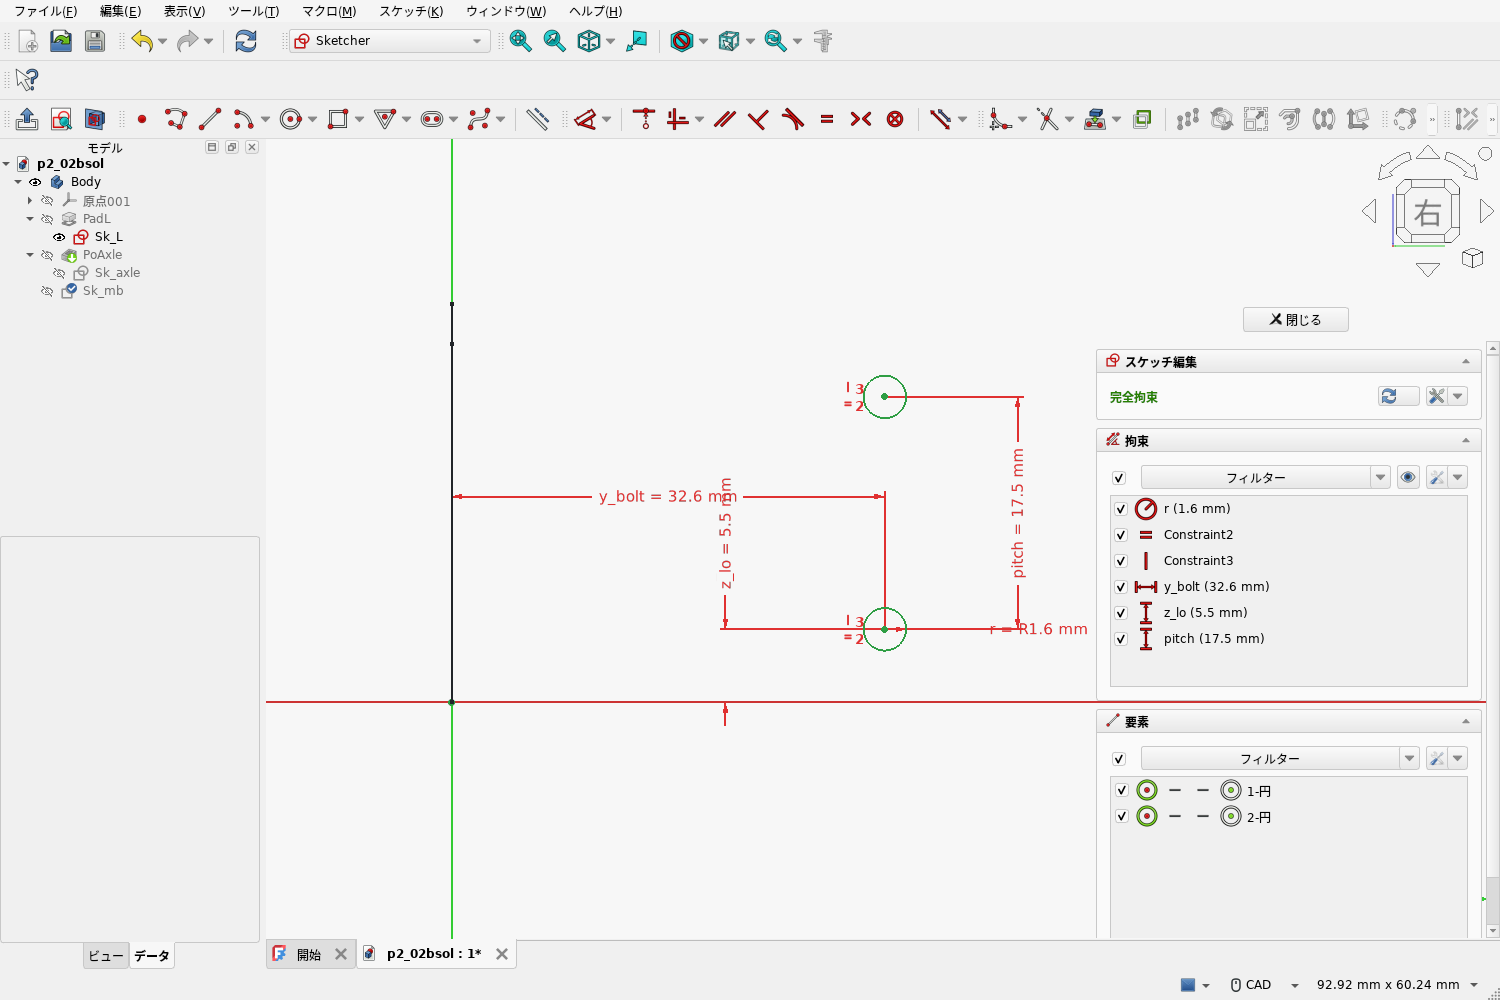The image size is (1500, 1000).
Task: Apply the equal constraint tool
Action: point(827,119)
